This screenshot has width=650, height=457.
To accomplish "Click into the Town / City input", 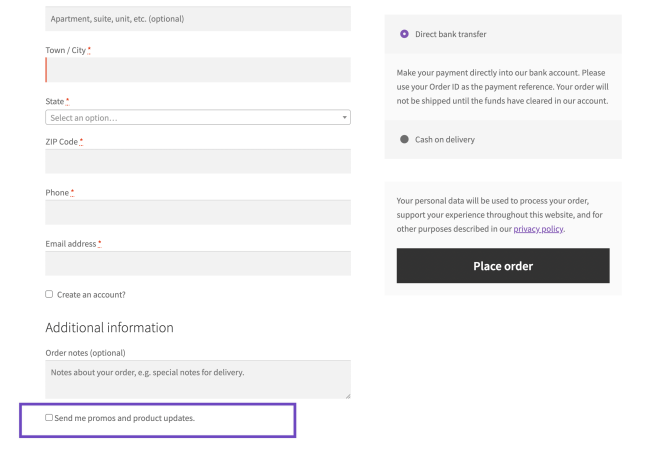I will [x=198, y=70].
